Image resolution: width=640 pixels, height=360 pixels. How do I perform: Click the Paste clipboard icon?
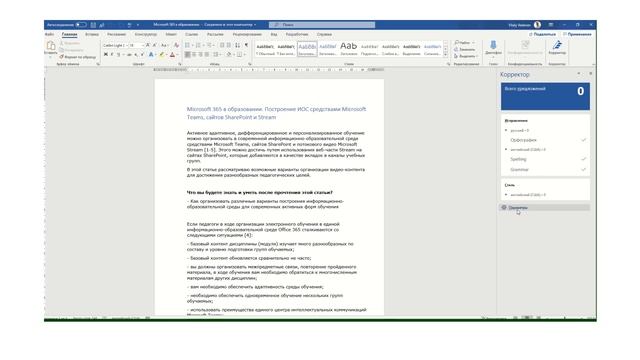tap(51, 45)
